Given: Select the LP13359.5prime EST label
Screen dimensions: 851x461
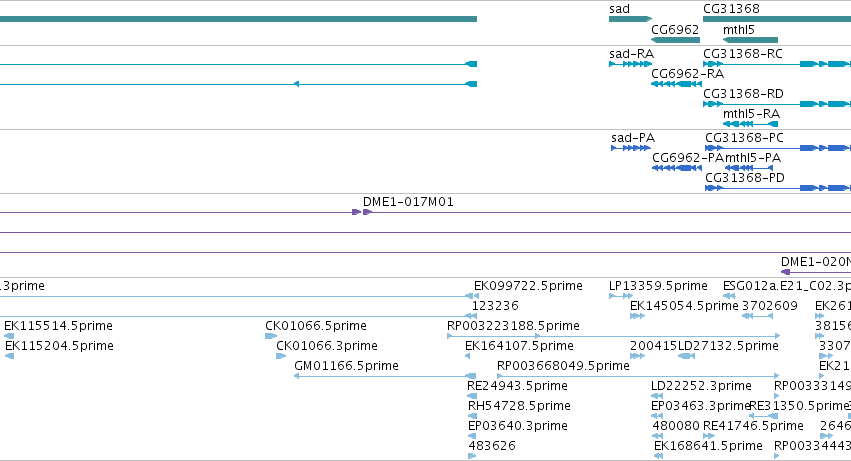Looking at the screenshot, I should point(658,286).
